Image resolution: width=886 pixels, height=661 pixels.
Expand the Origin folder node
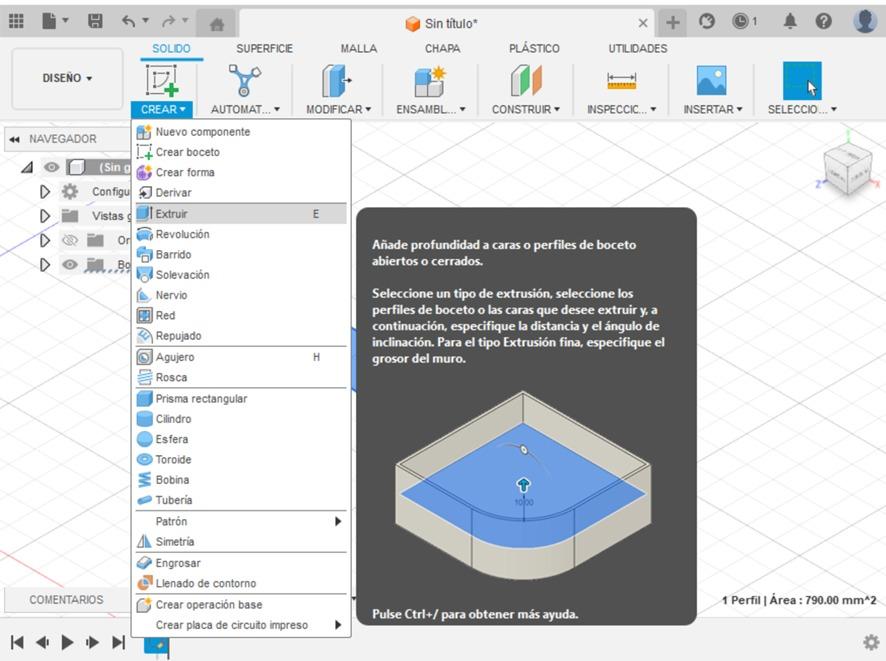[x=45, y=240]
